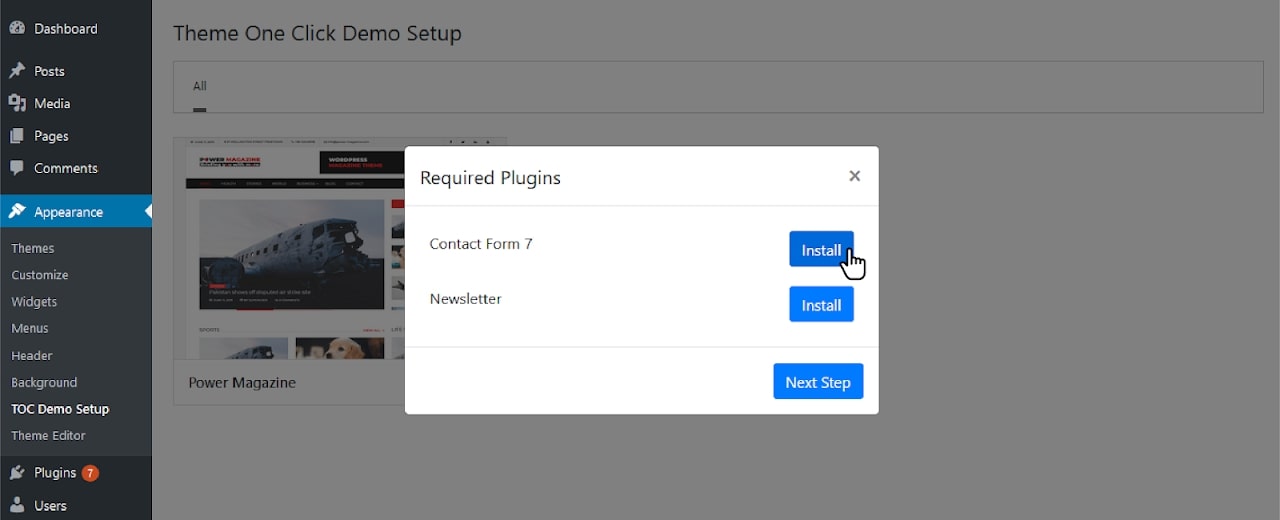Image resolution: width=1280 pixels, height=520 pixels.
Task: Click the Pages icon in sidebar
Action: [x=17, y=136]
